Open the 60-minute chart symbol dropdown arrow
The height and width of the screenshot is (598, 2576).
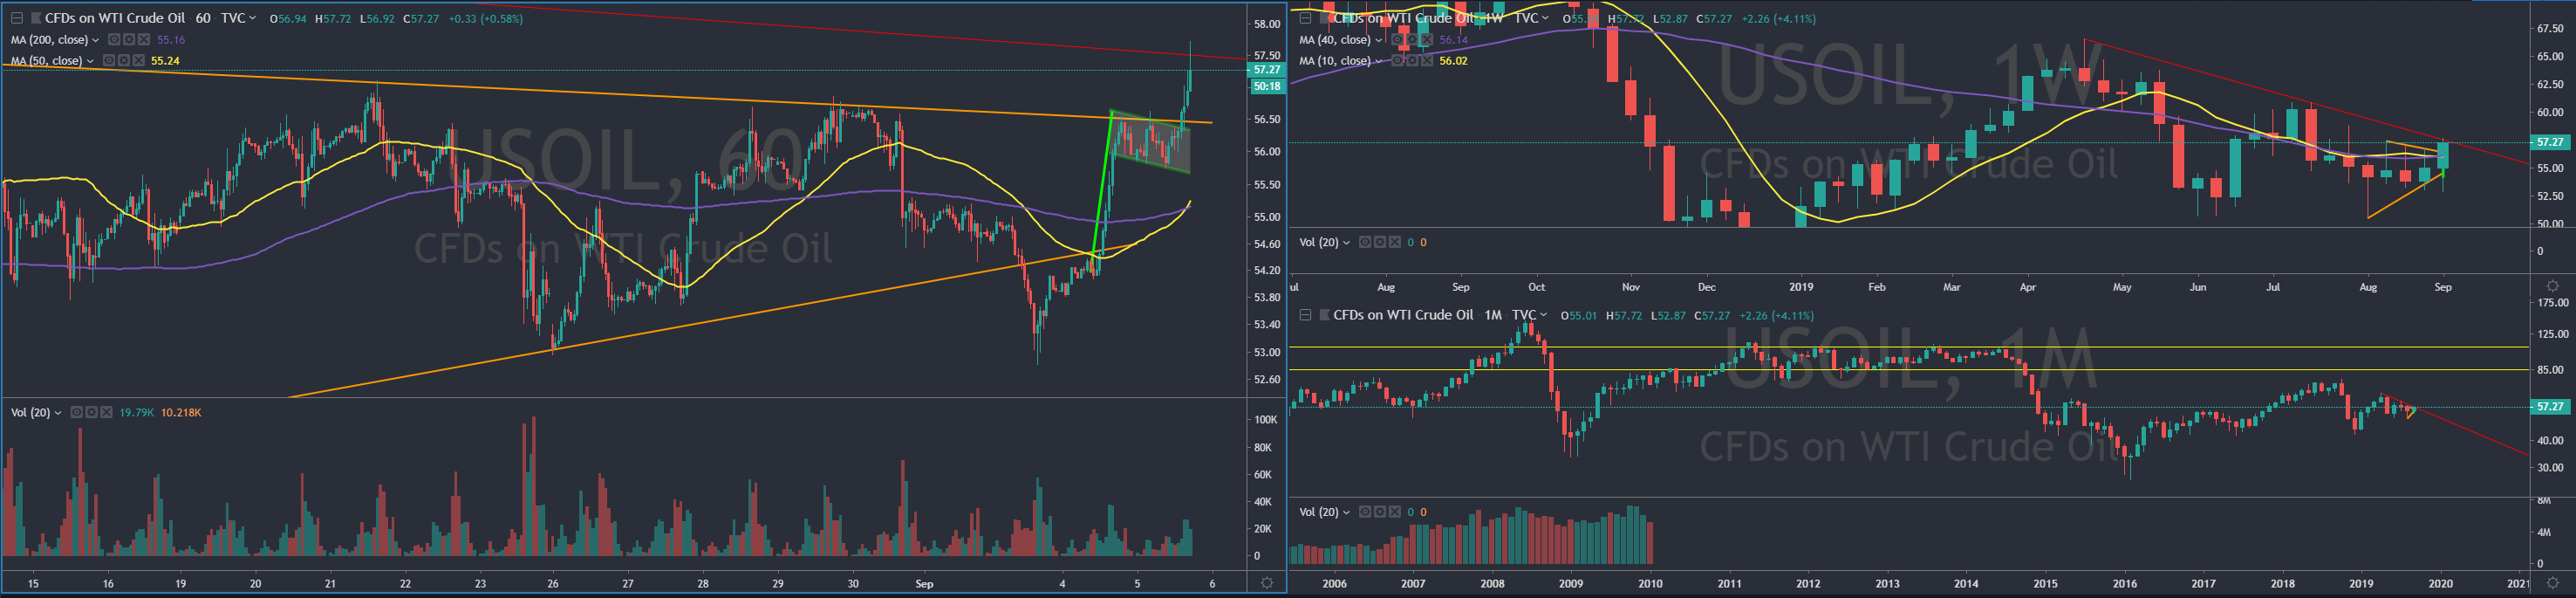tap(252, 18)
